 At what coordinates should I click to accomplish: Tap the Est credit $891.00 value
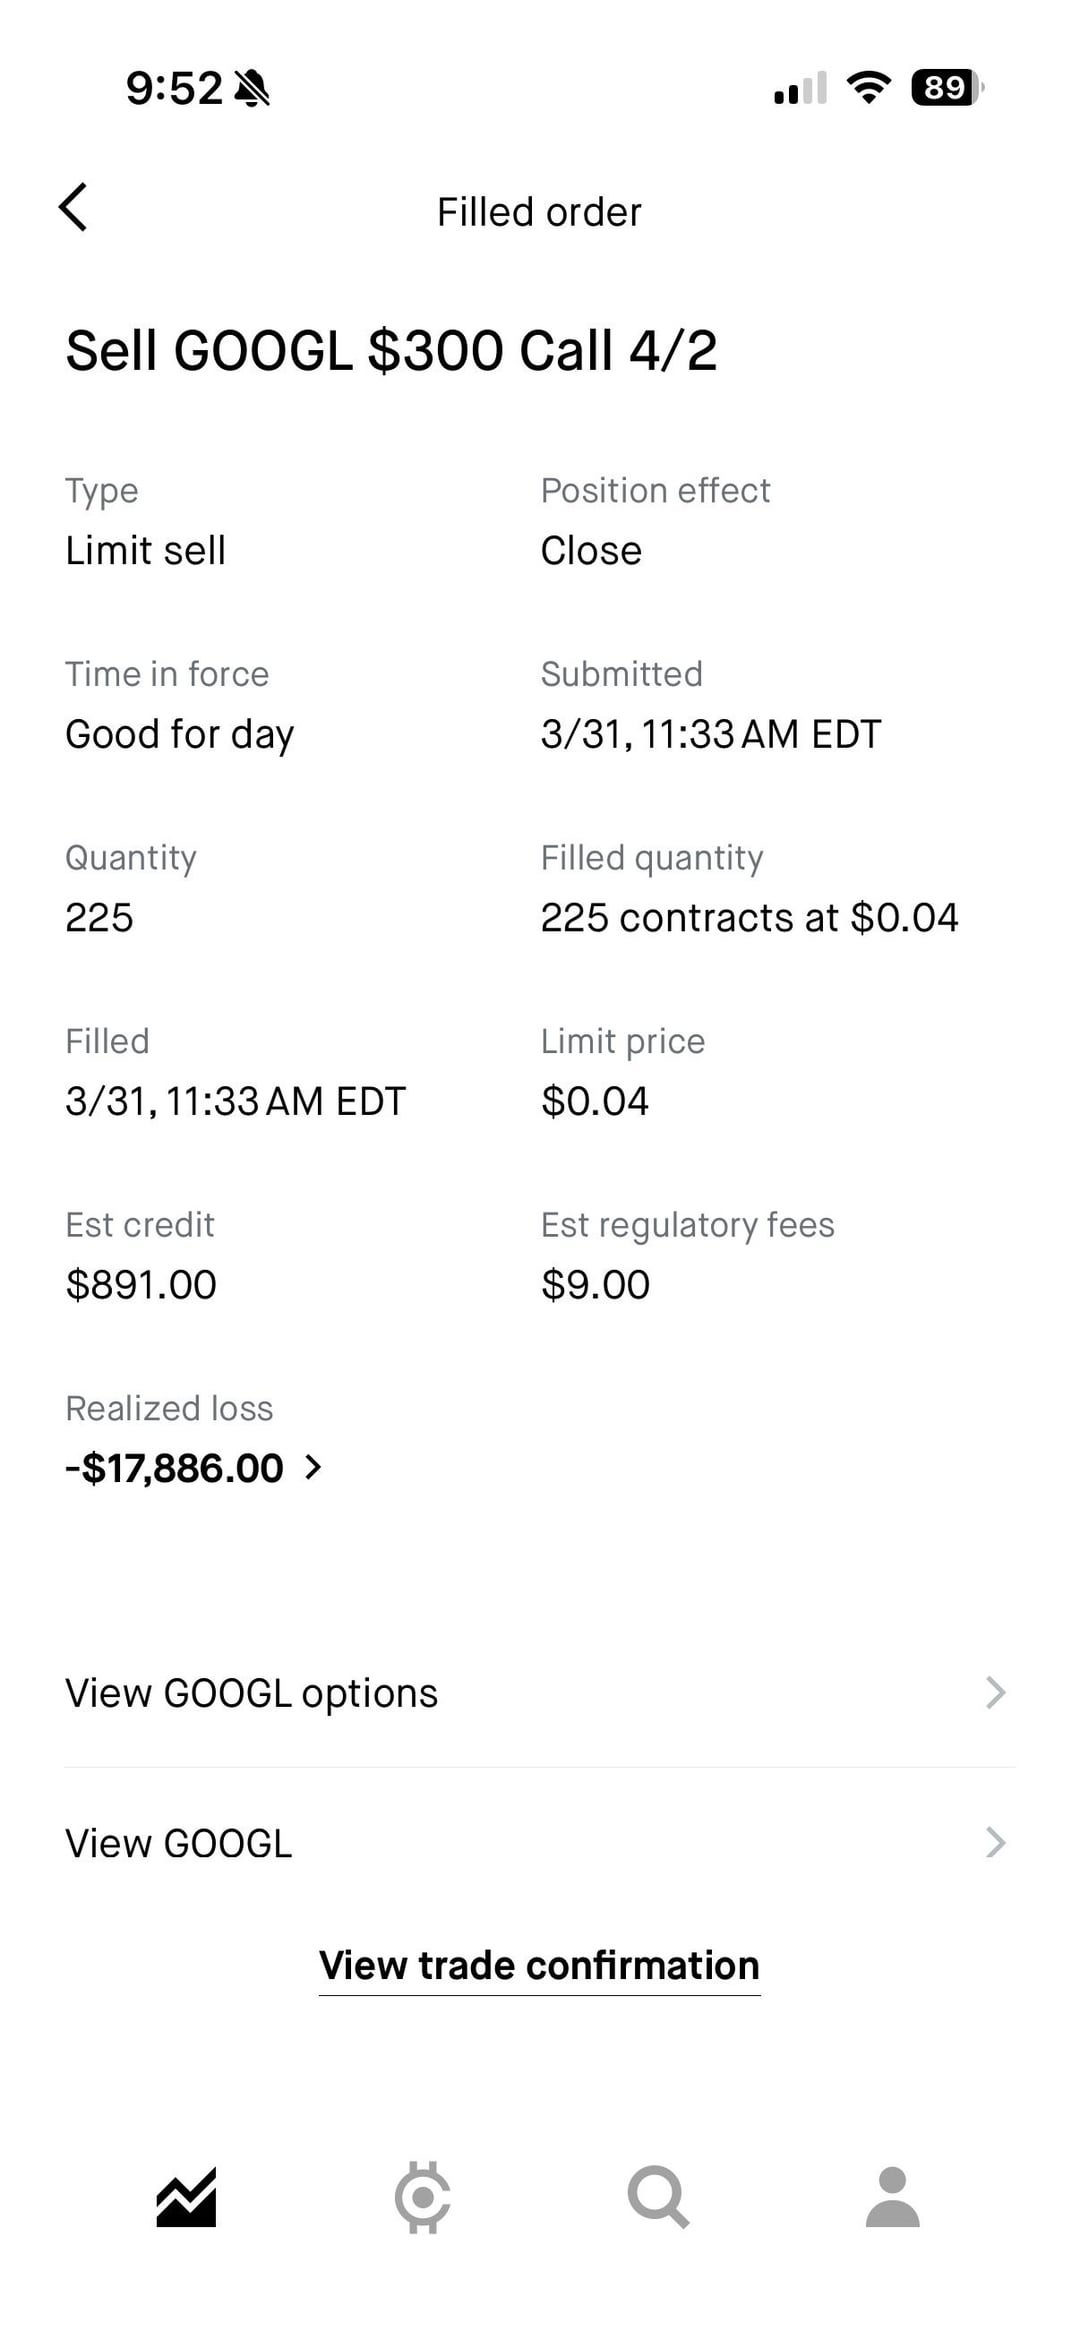[141, 1285]
